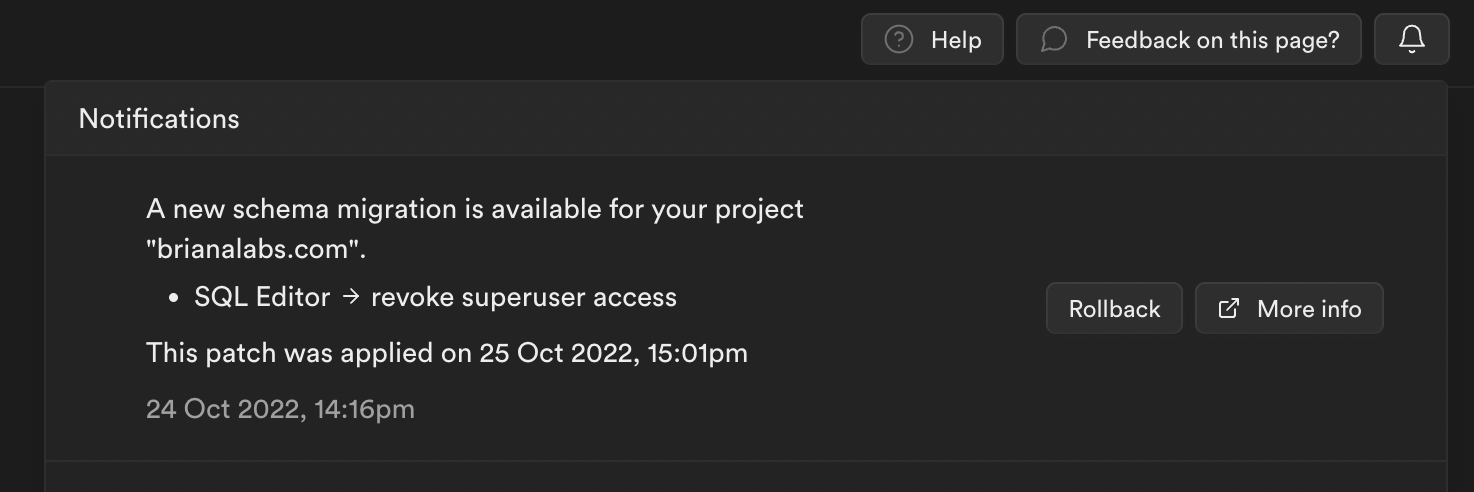The height and width of the screenshot is (492, 1474).
Task: Click the divider line below the notification
Action: (x=745, y=461)
